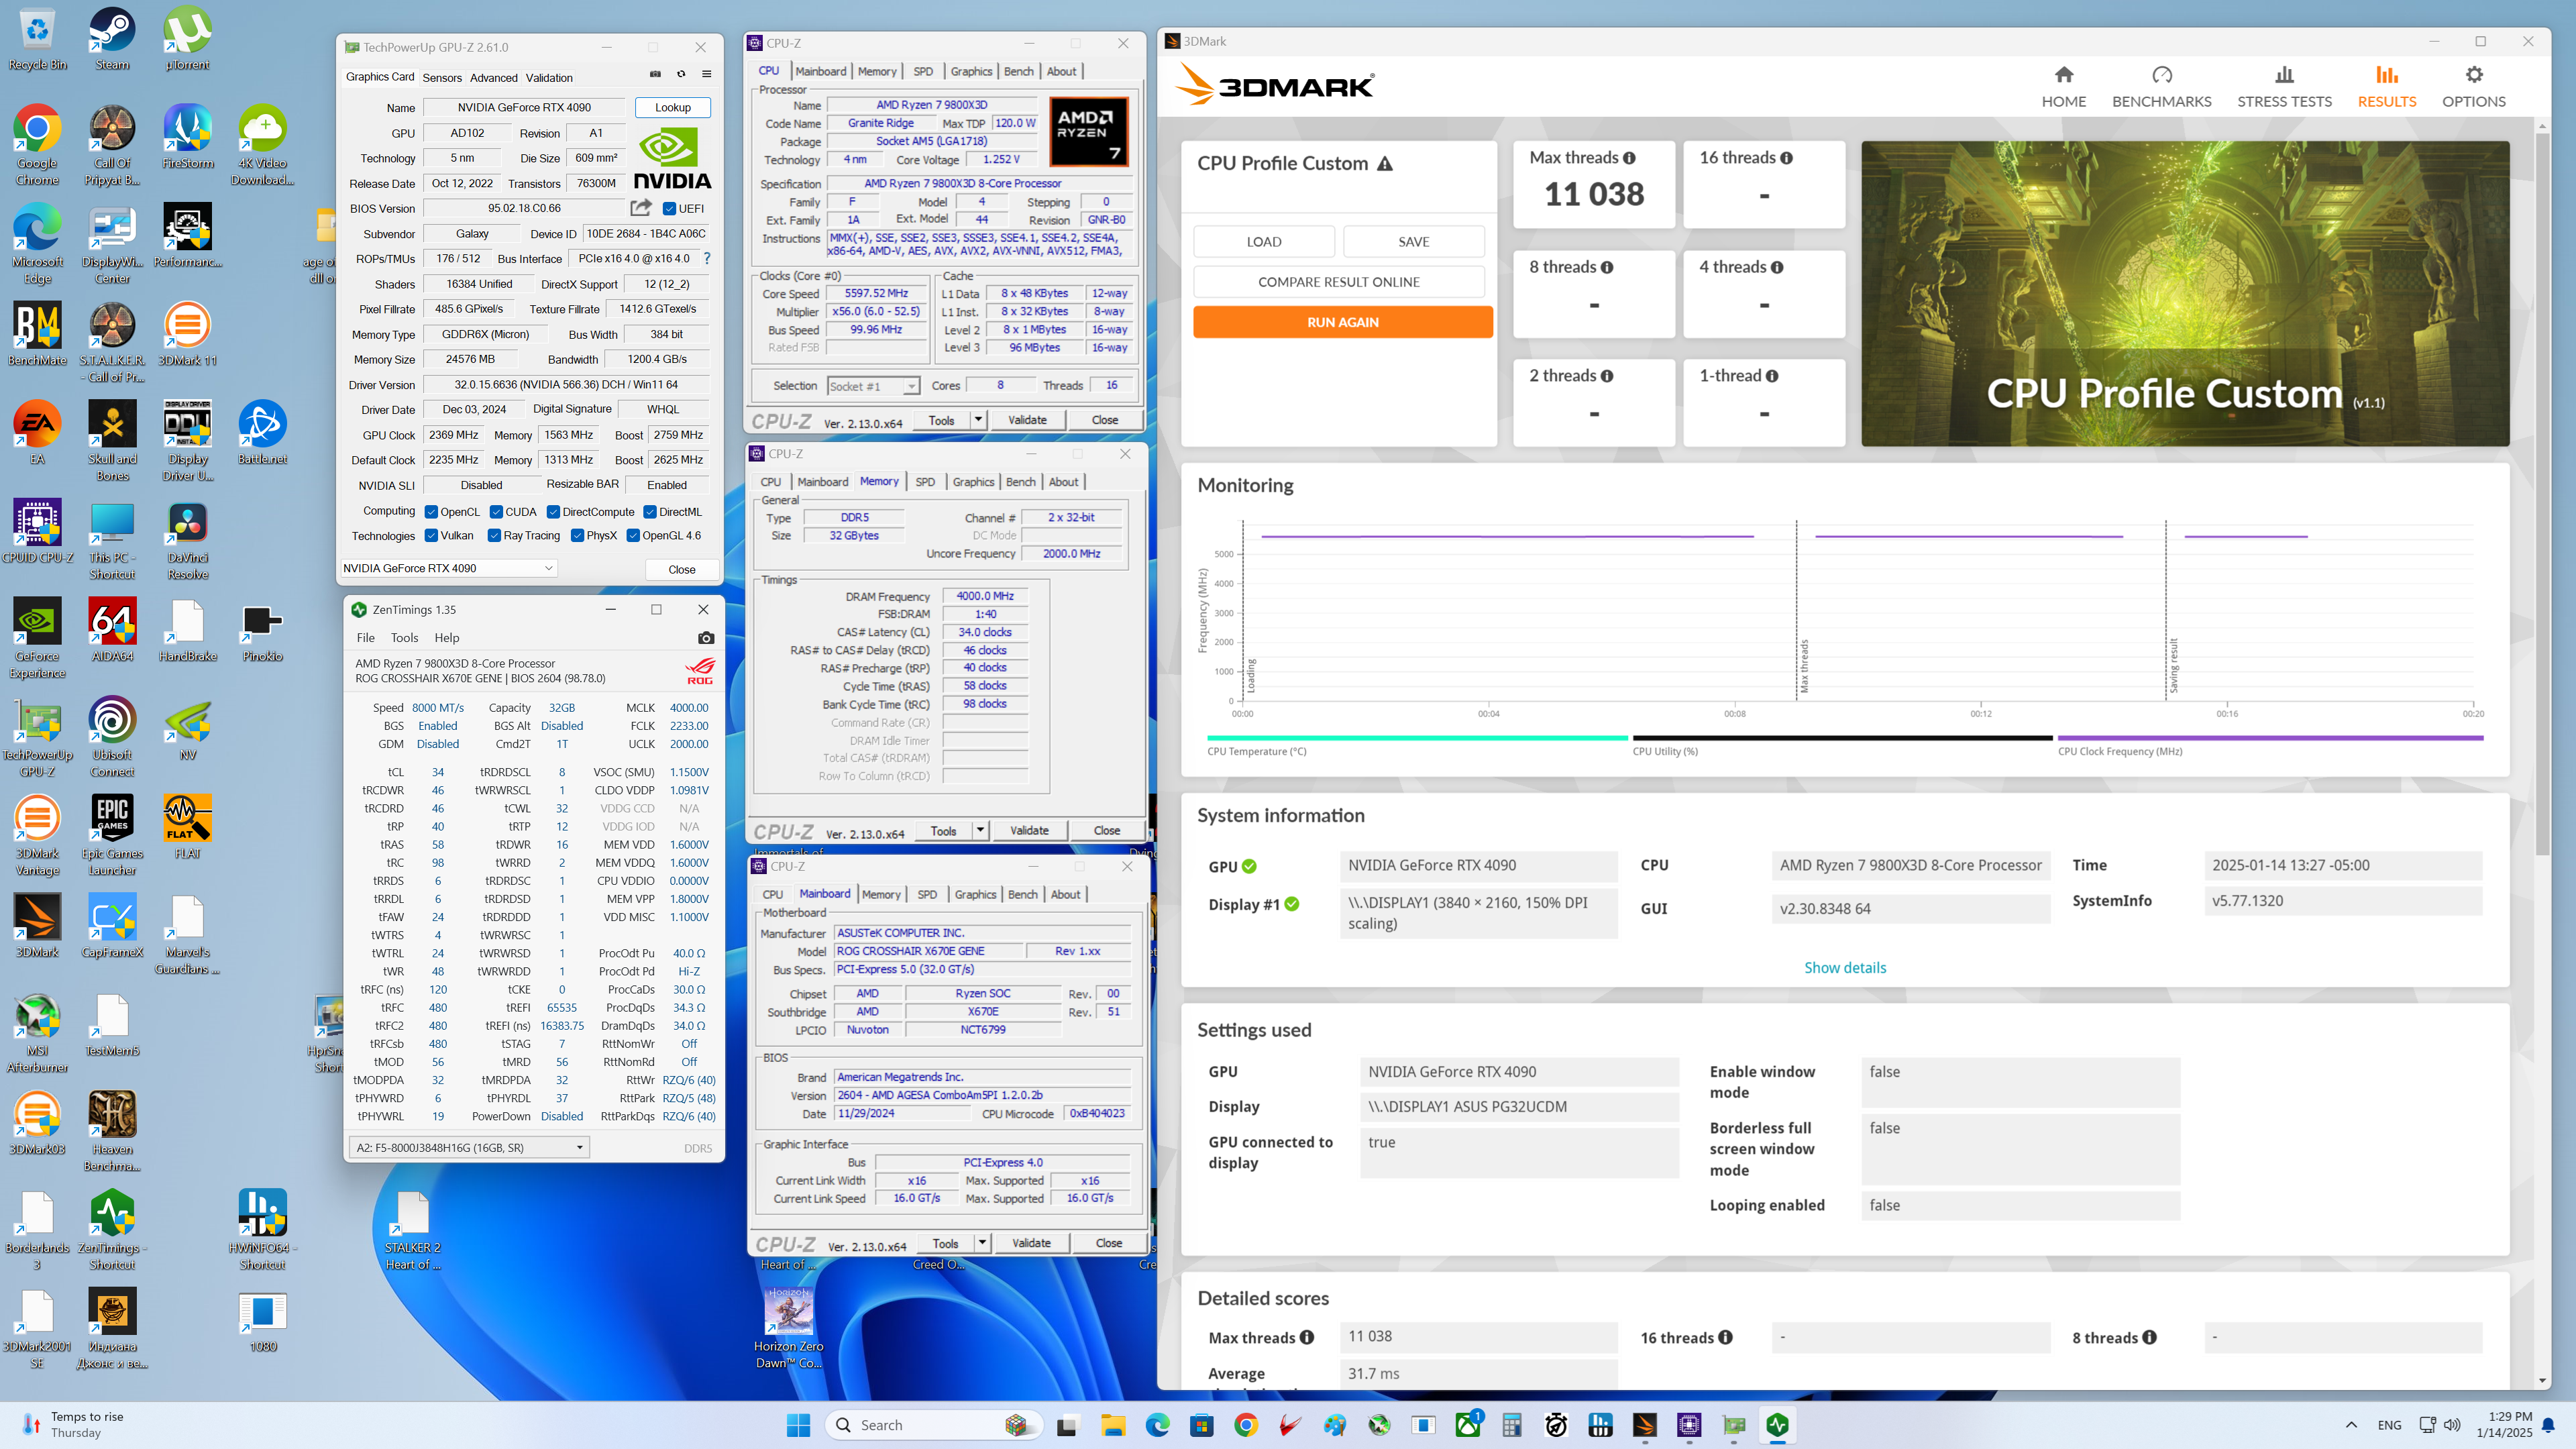This screenshot has width=2576, height=1449.
Task: Open the Graphics tab in CPU-Z Mainboard window
Action: tap(975, 894)
